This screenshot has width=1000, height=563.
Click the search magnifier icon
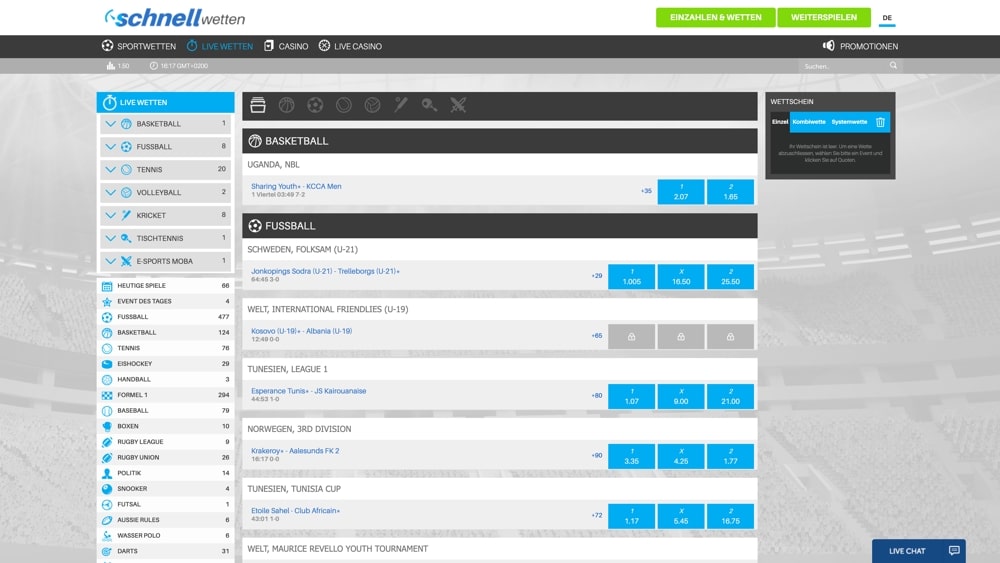[893, 66]
